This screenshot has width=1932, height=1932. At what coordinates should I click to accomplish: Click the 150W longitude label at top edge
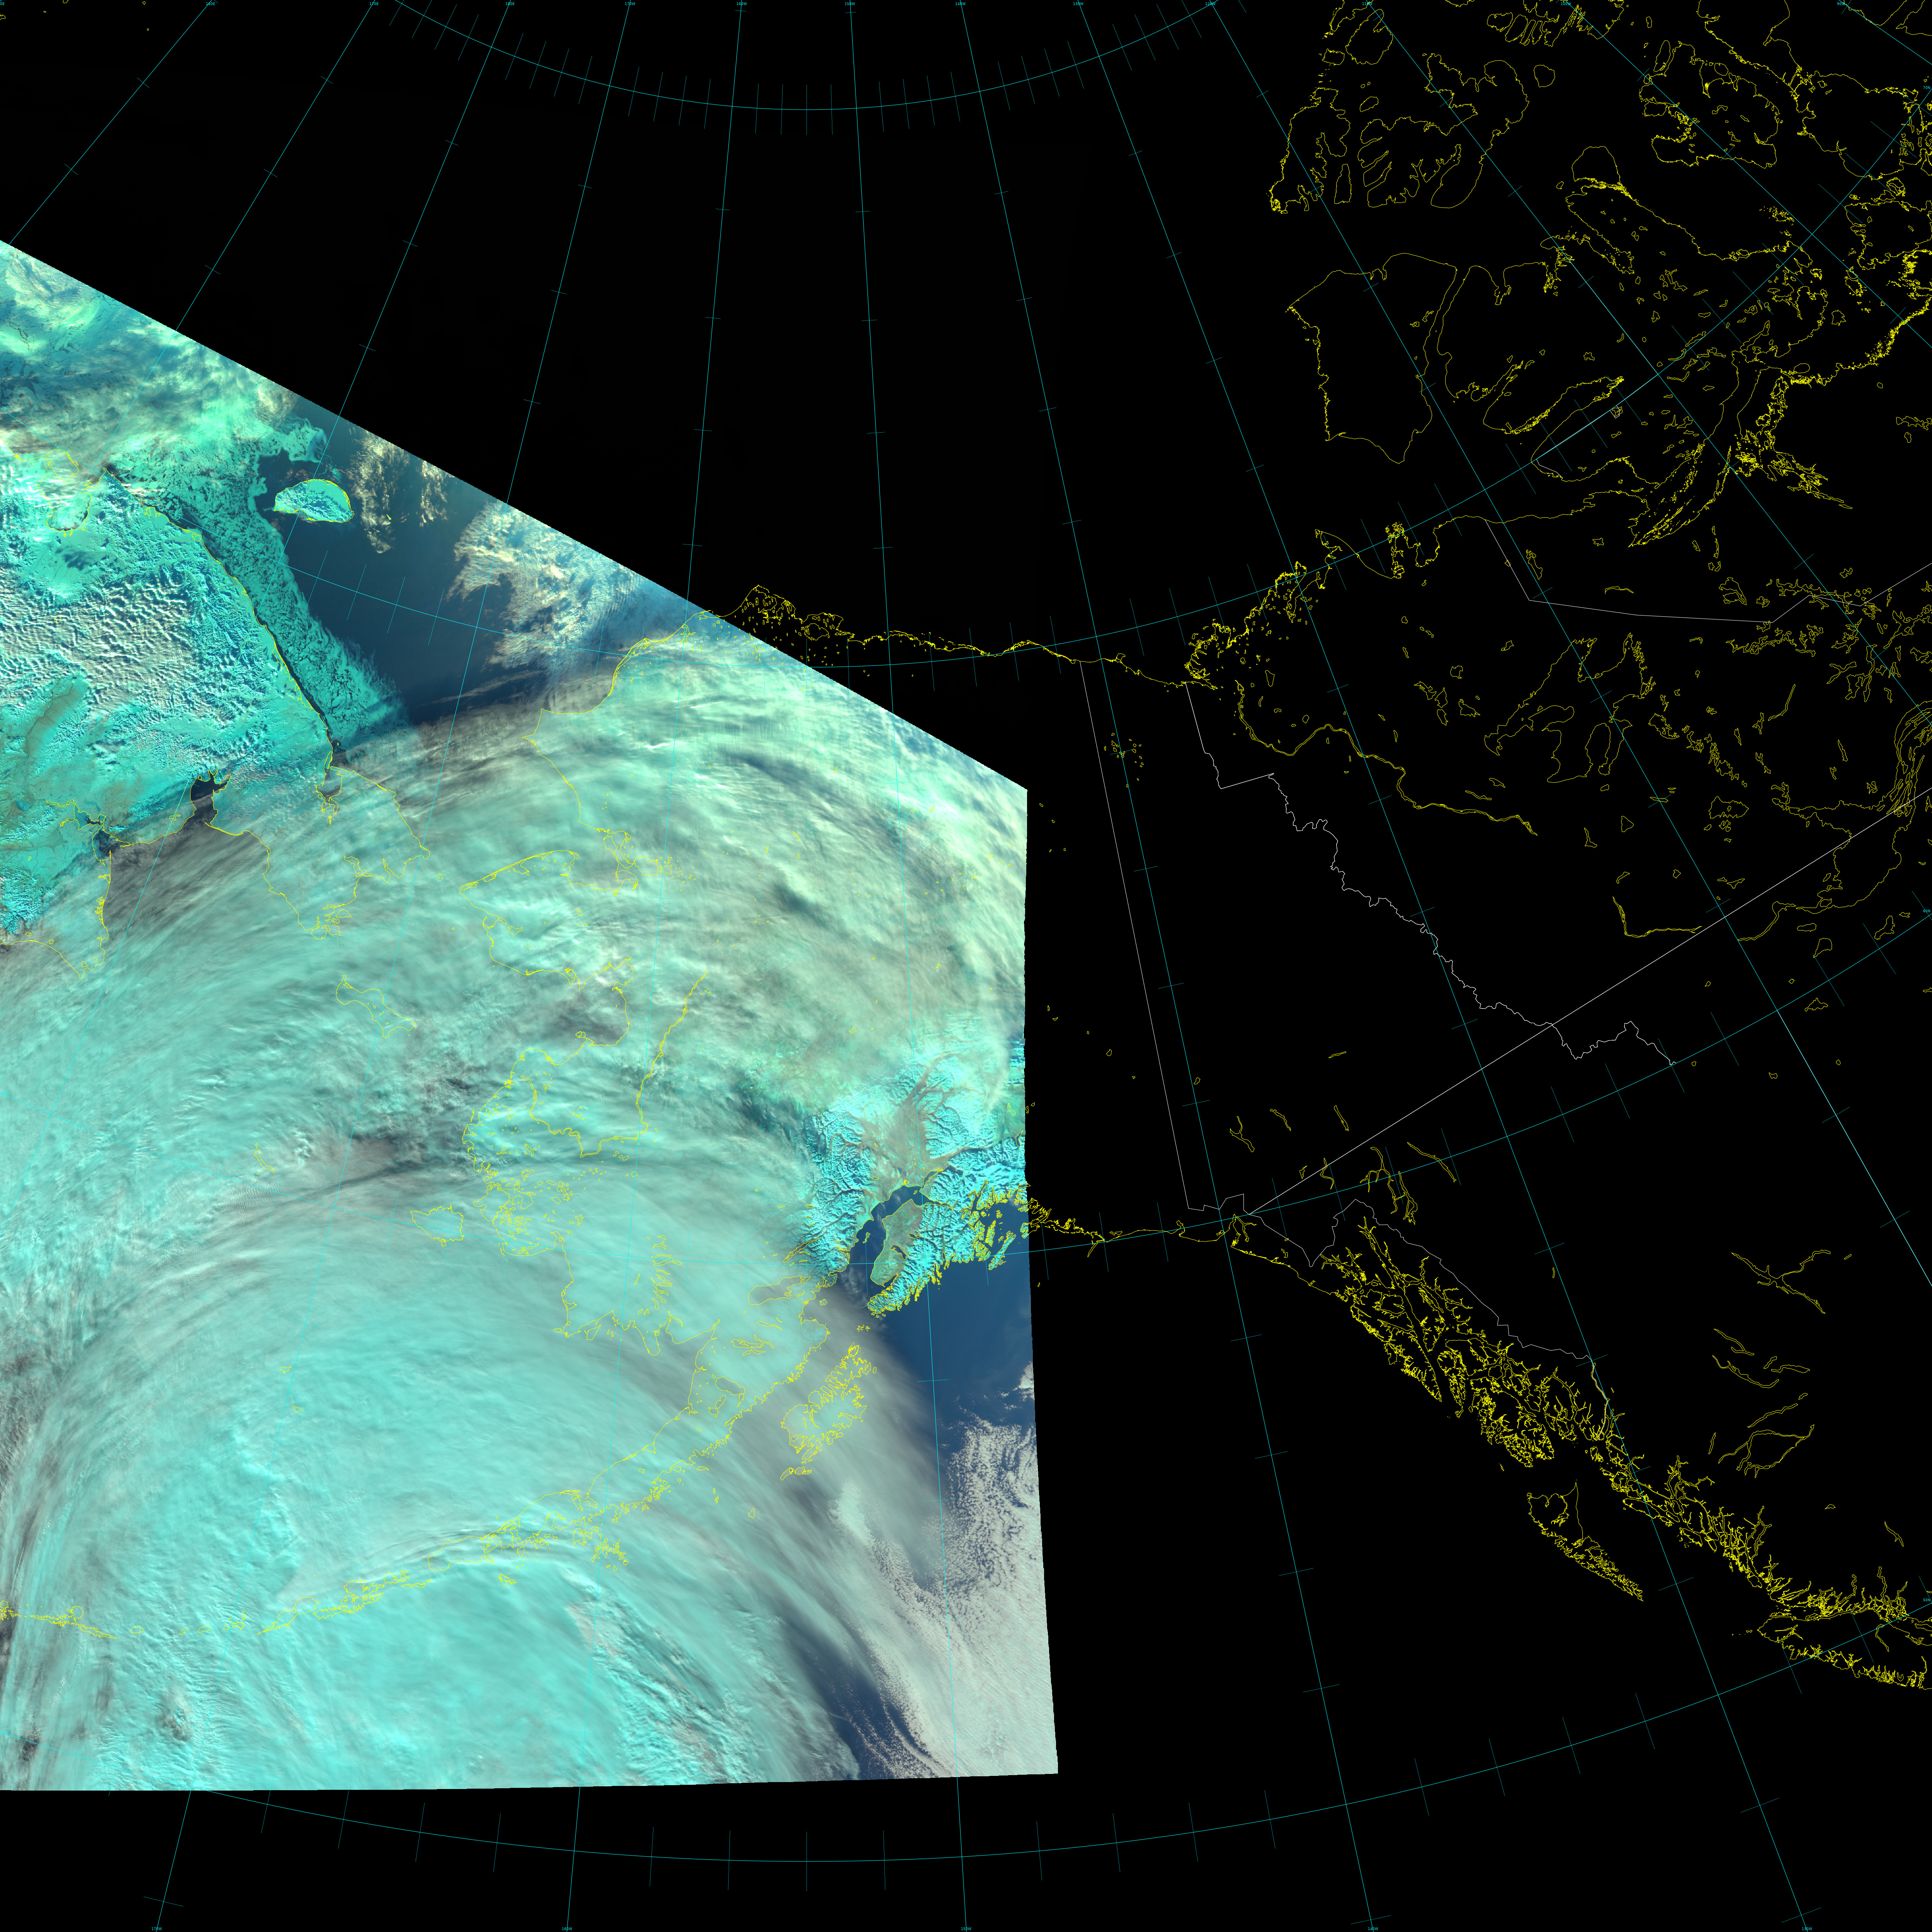850,4
